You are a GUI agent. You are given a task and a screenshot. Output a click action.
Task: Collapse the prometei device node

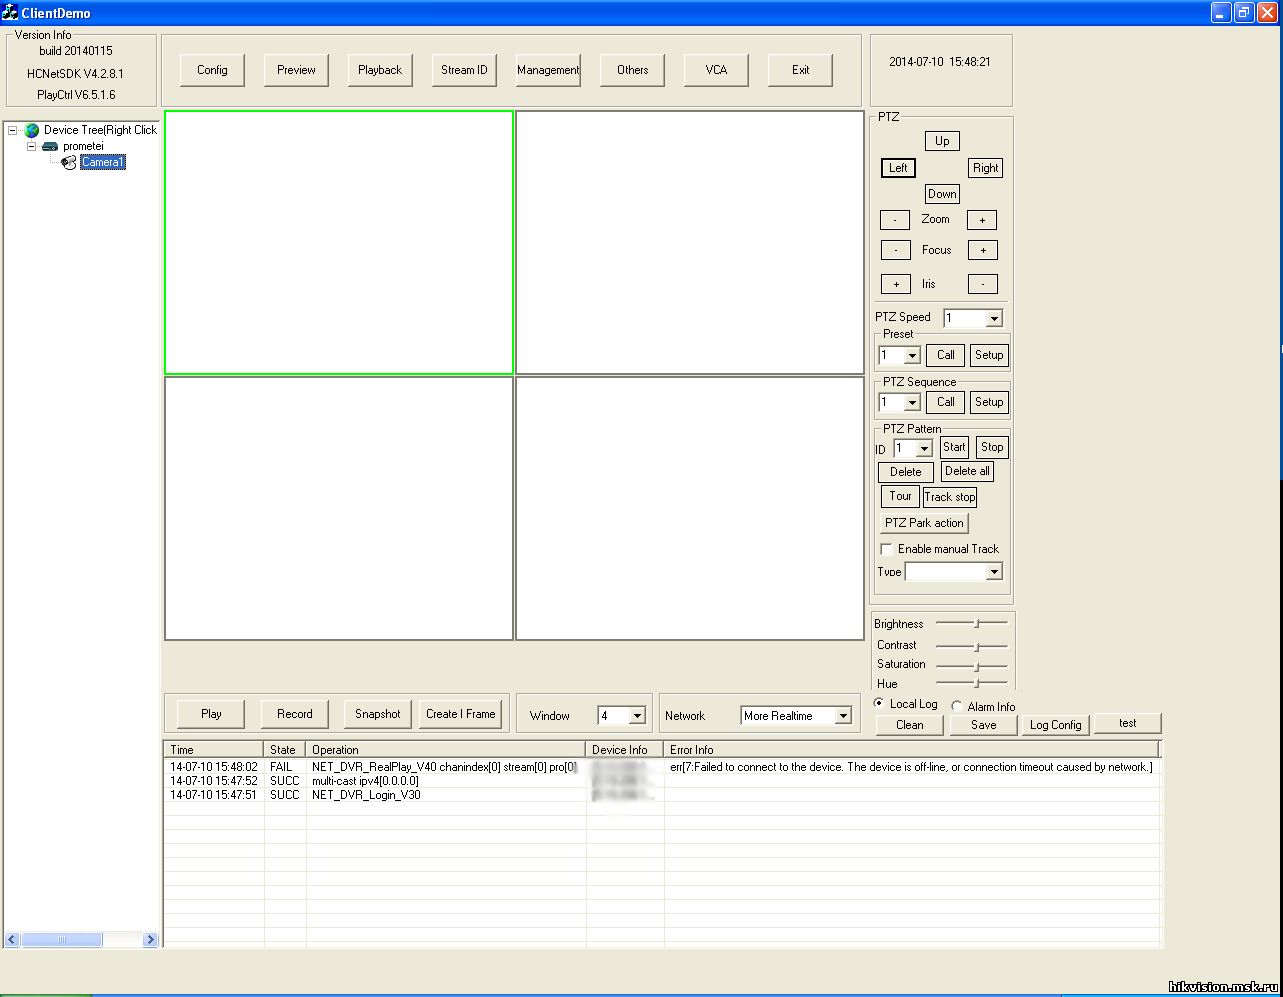pyautogui.click(x=31, y=146)
